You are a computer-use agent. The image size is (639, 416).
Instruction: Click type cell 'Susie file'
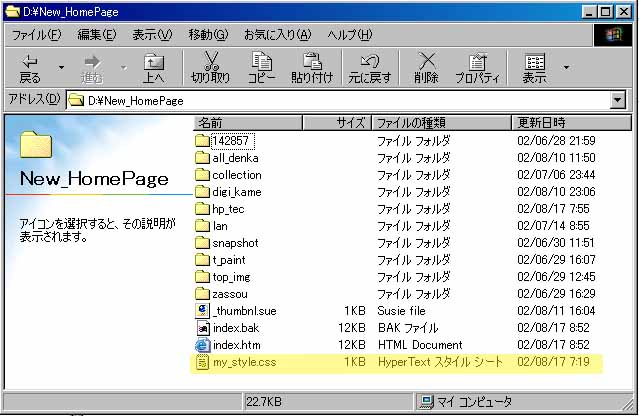(x=401, y=311)
